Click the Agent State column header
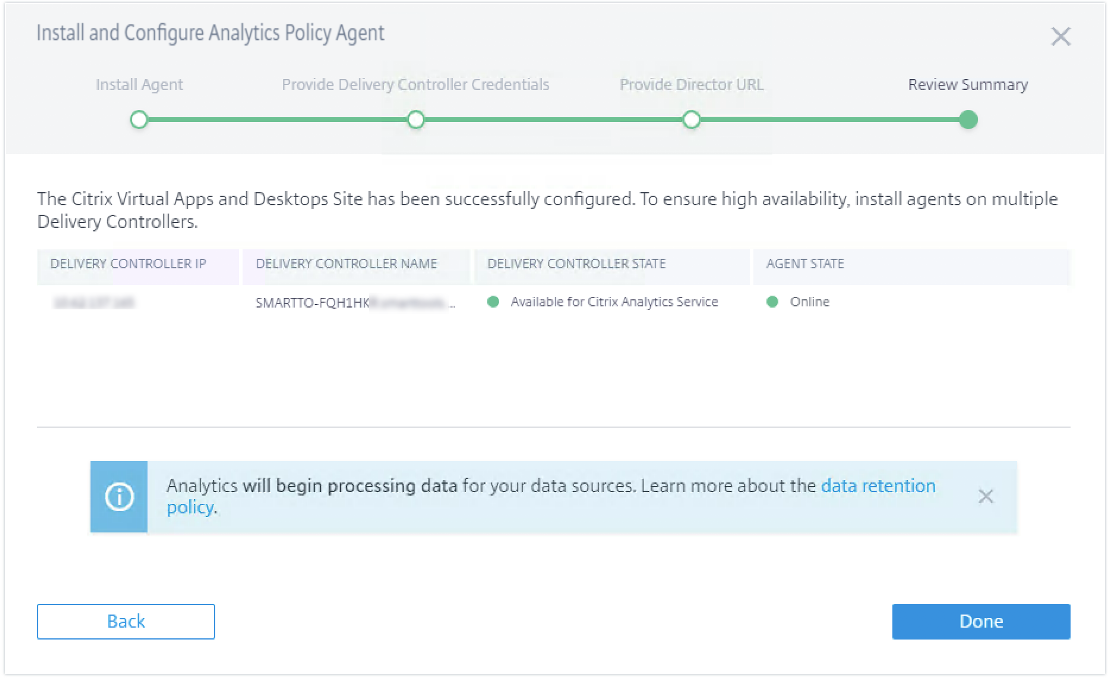This screenshot has height=679, width=1108. coord(805,264)
